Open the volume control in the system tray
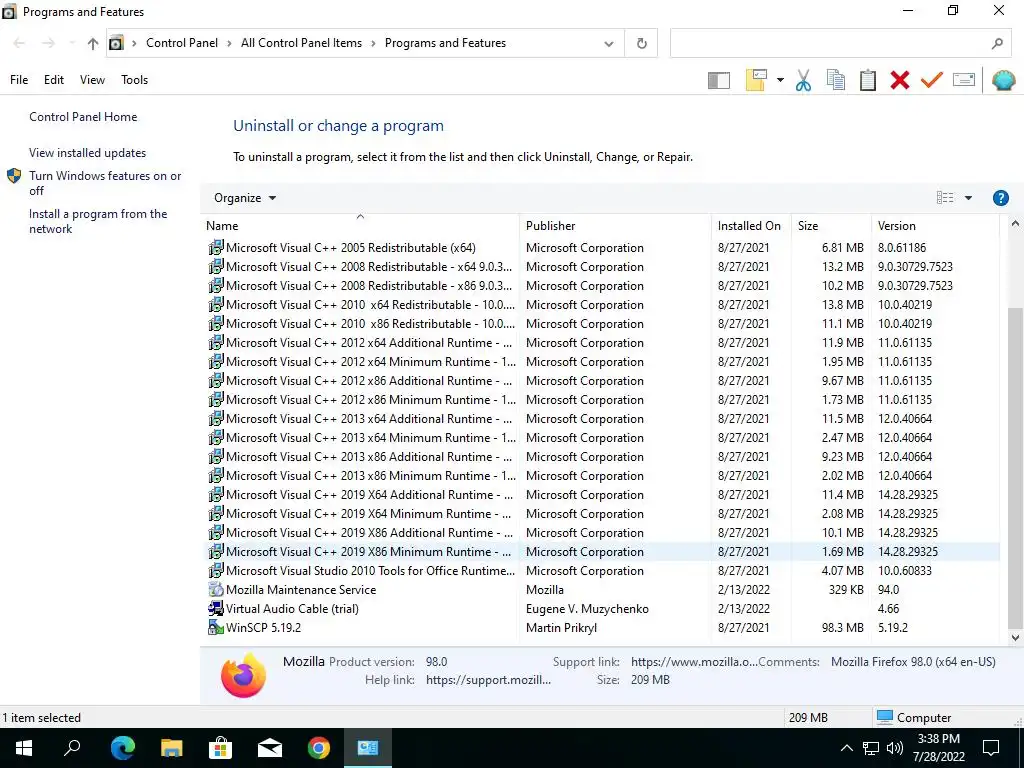 pyautogui.click(x=895, y=748)
